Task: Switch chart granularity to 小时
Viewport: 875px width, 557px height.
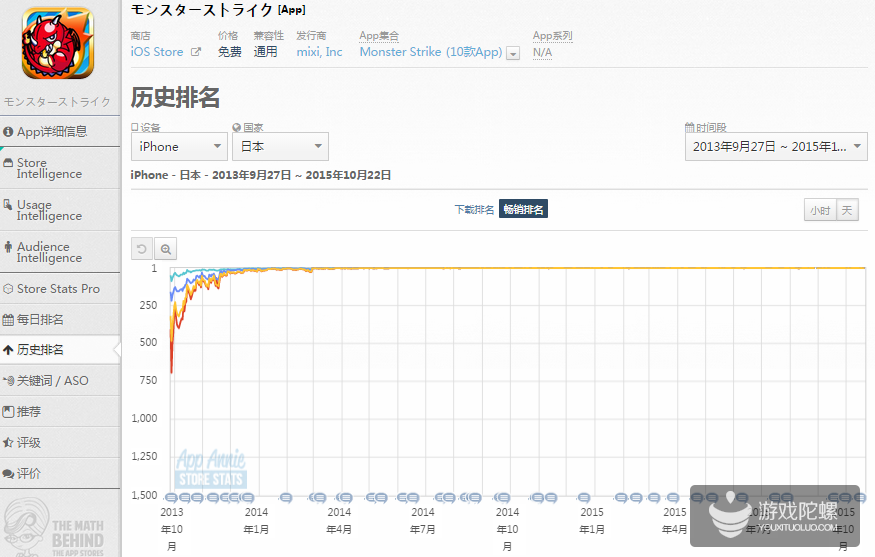Action: (x=820, y=210)
